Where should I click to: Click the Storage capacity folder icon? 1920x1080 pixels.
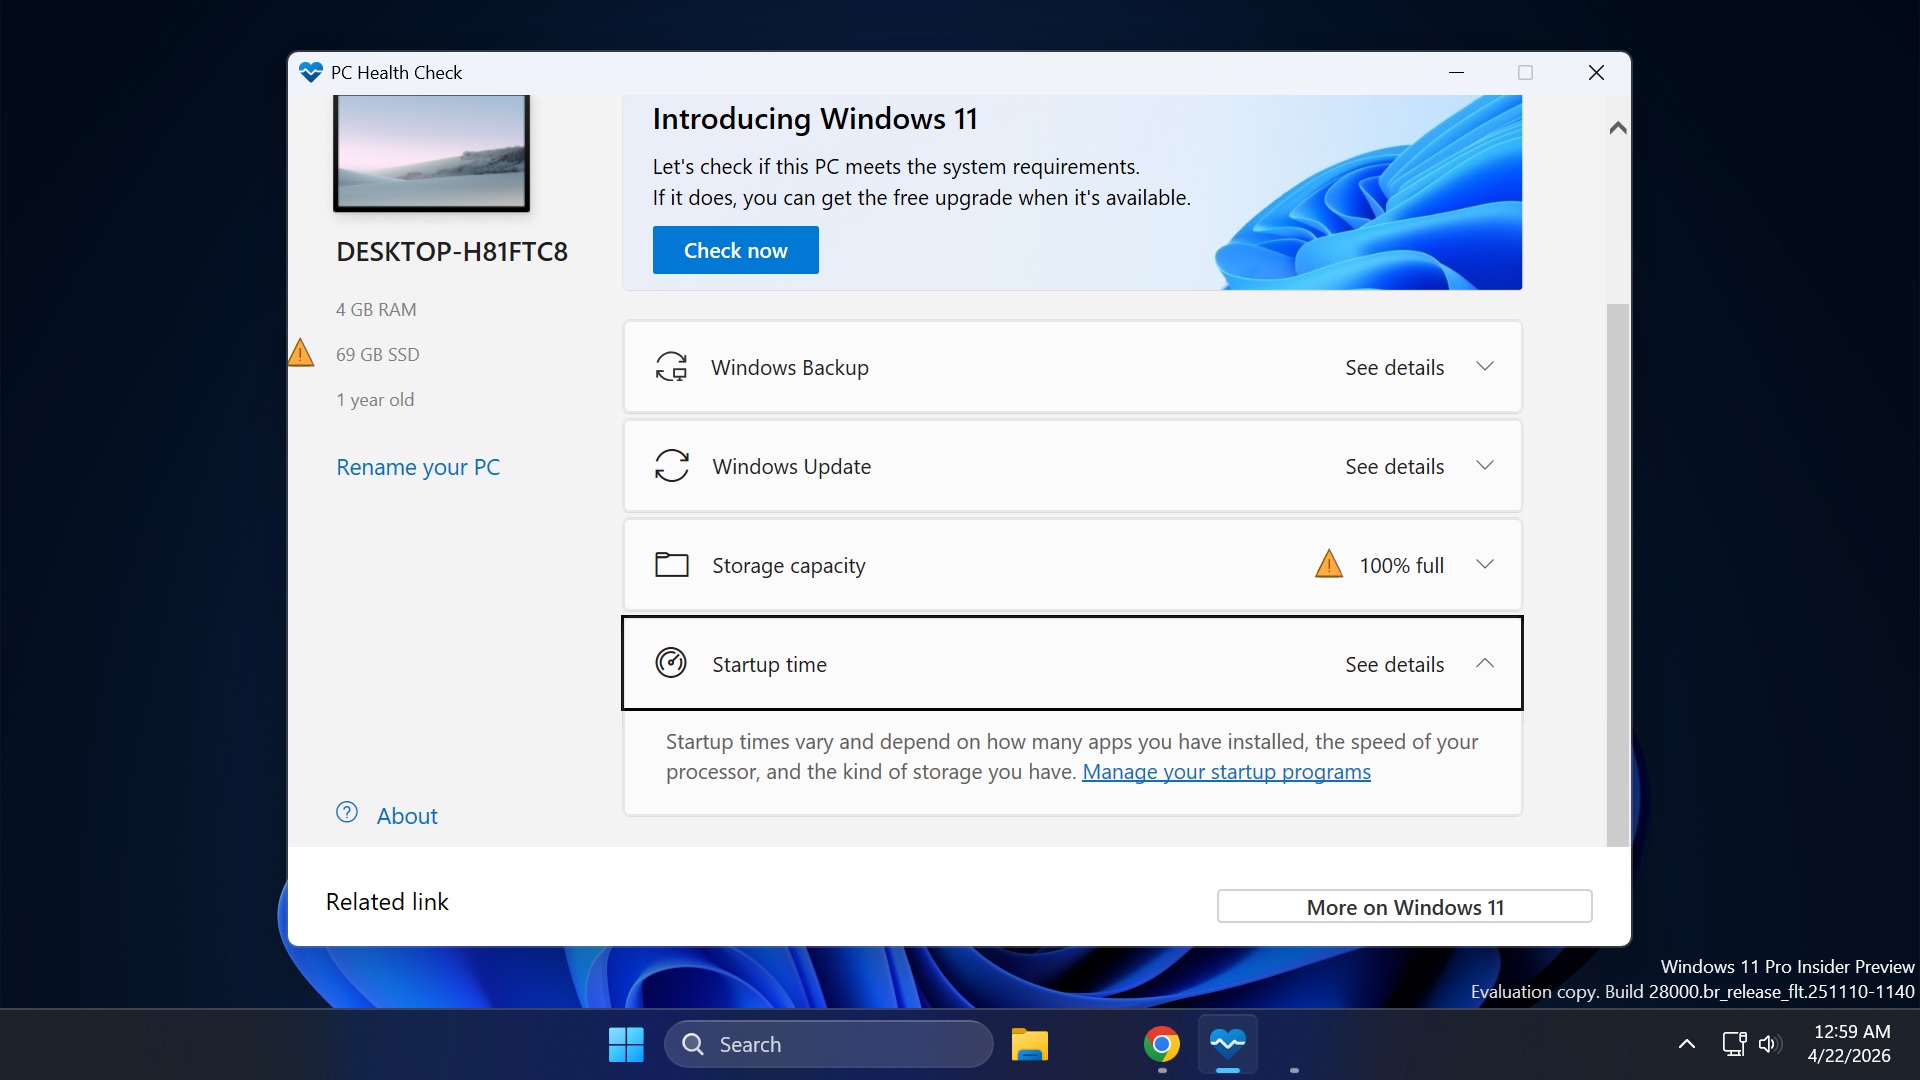coord(672,564)
